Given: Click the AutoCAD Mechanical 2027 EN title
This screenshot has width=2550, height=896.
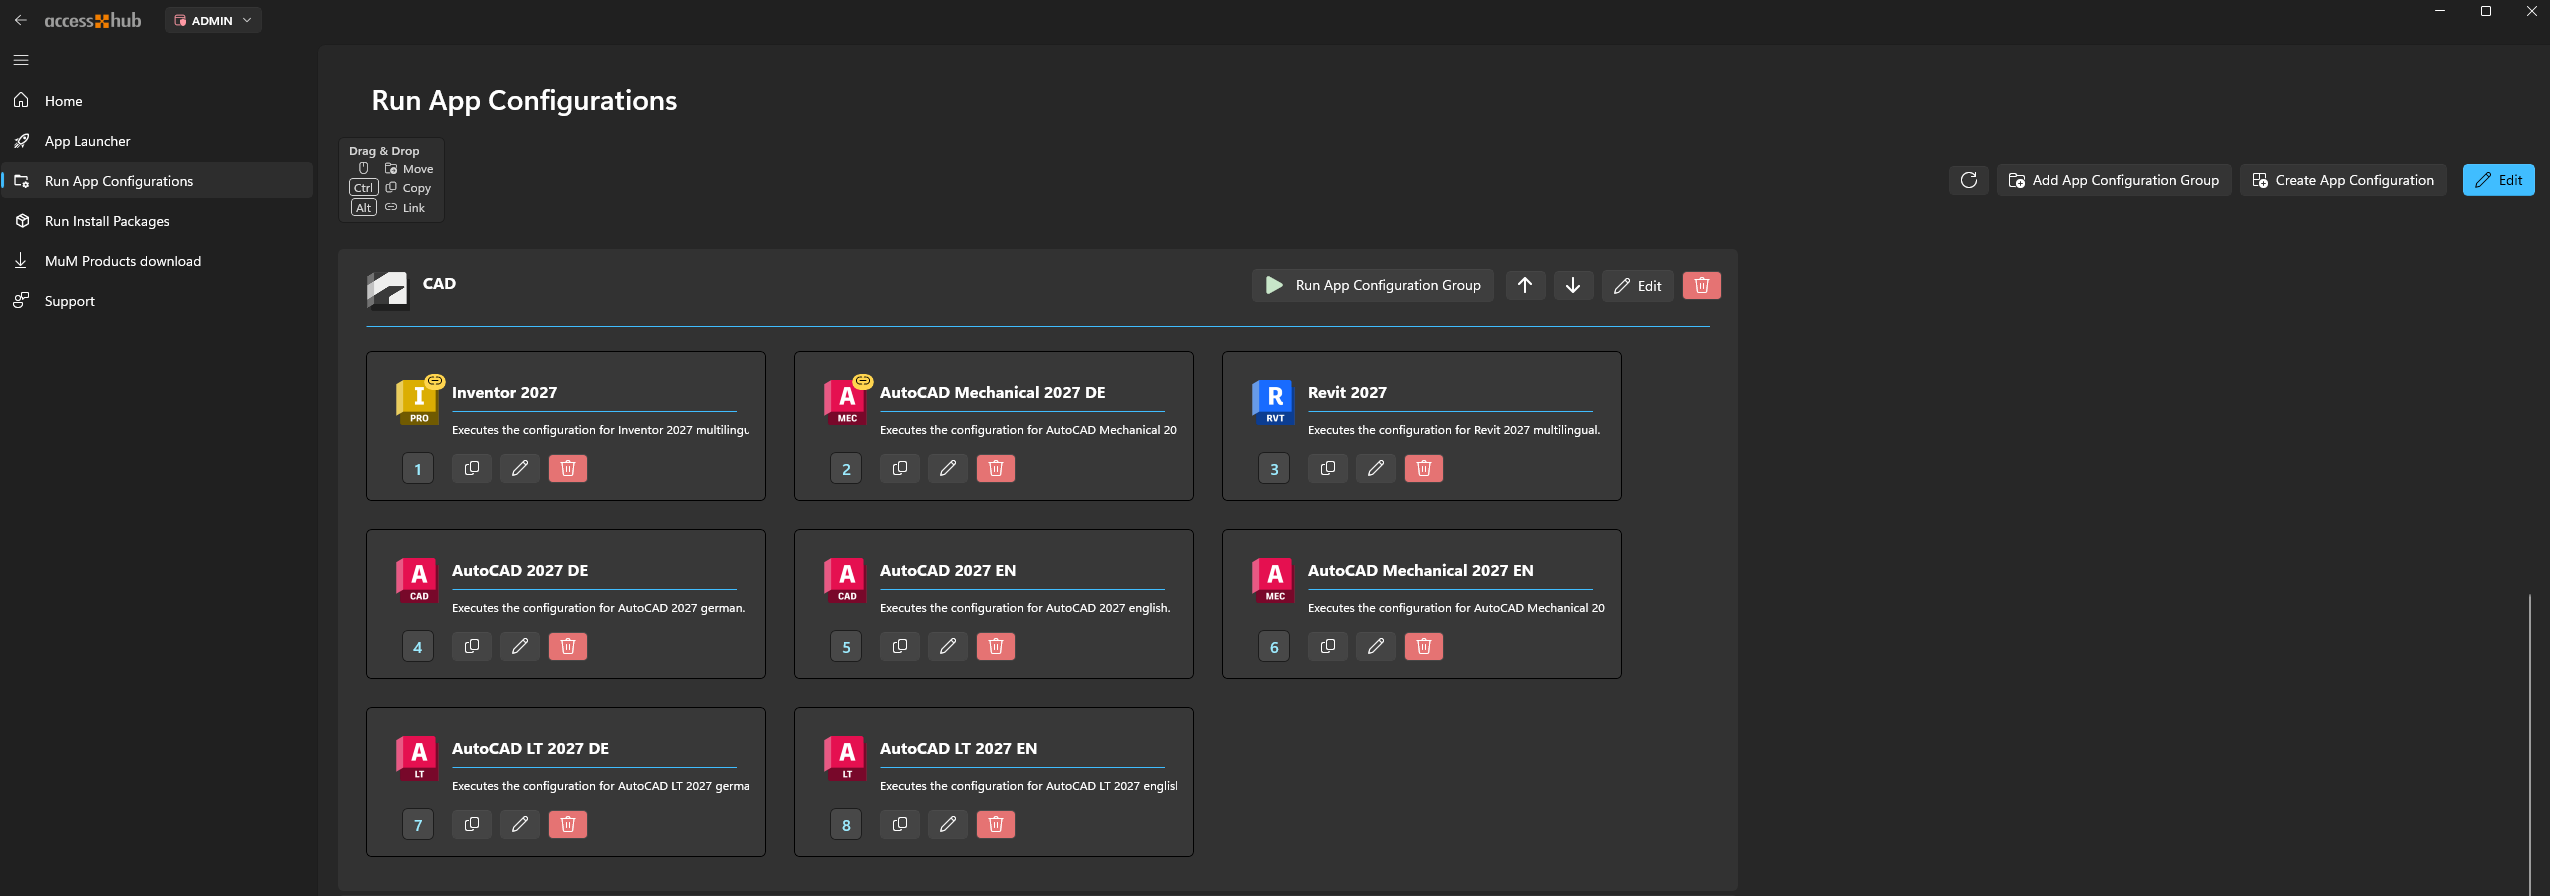Looking at the screenshot, I should tap(1420, 570).
